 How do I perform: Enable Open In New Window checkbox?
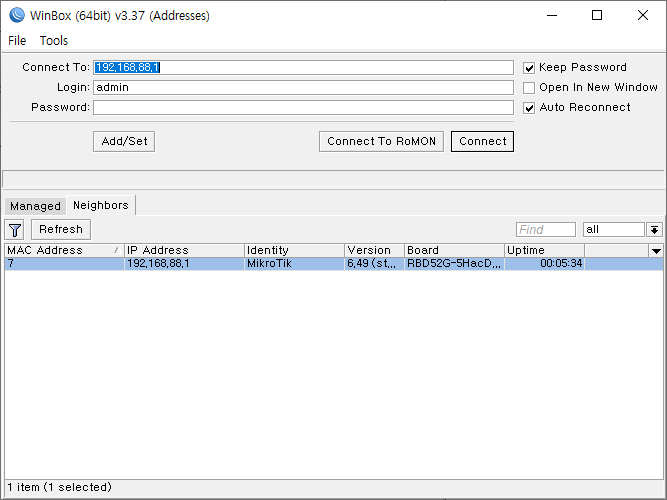(529, 88)
